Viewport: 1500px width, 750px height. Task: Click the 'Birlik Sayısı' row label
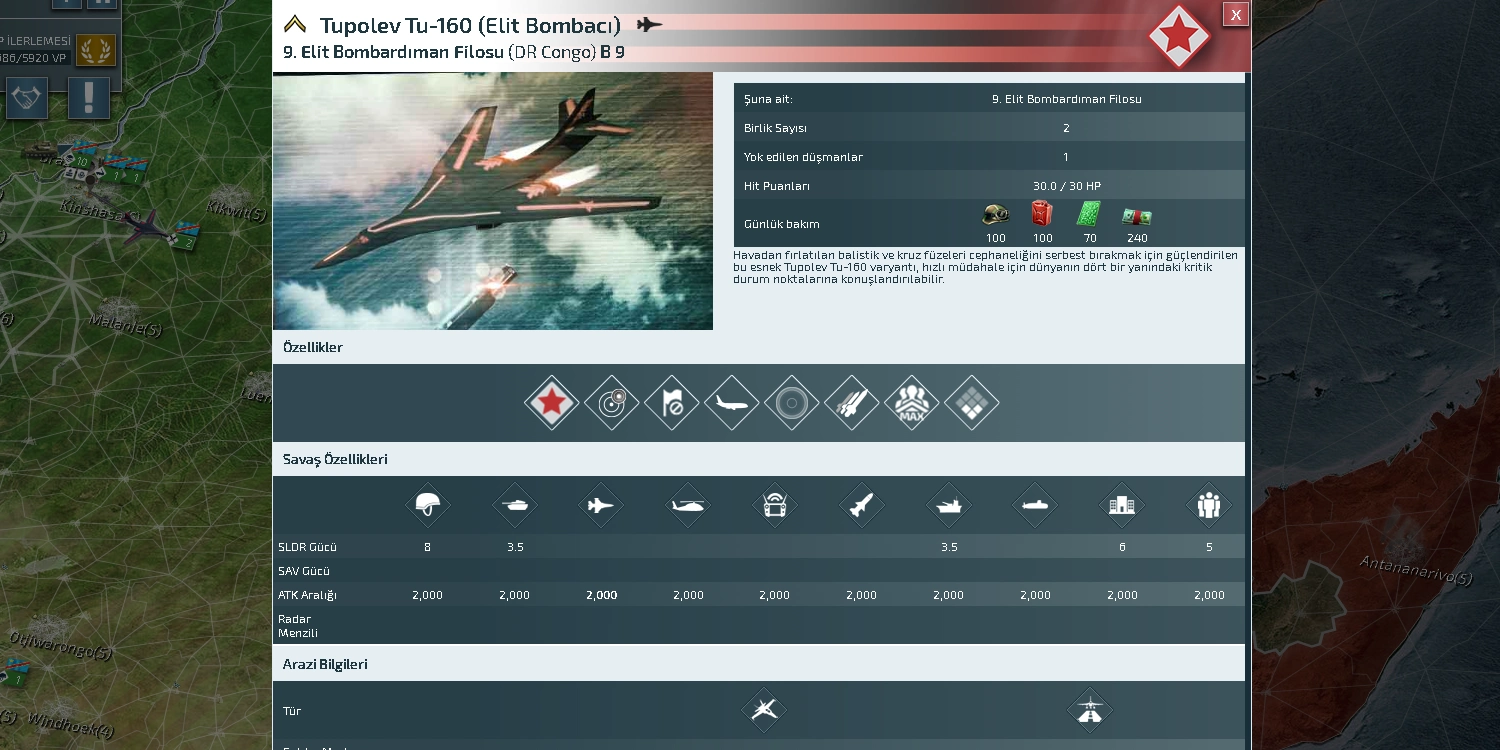775,128
